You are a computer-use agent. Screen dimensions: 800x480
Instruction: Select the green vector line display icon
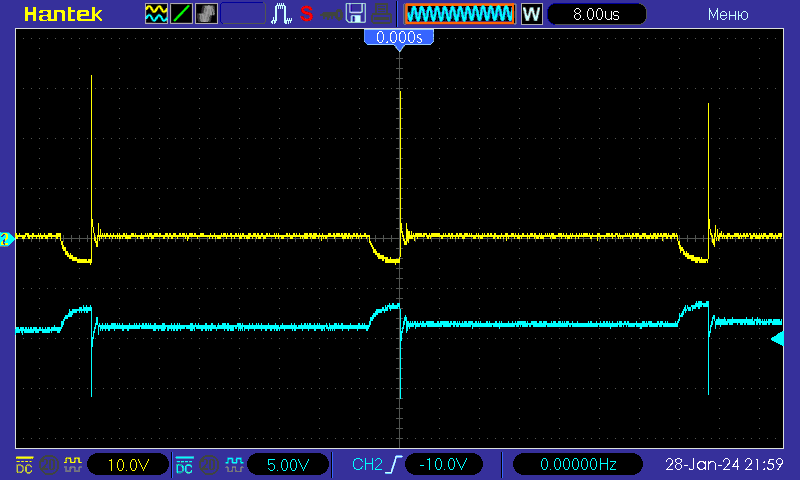[181, 14]
